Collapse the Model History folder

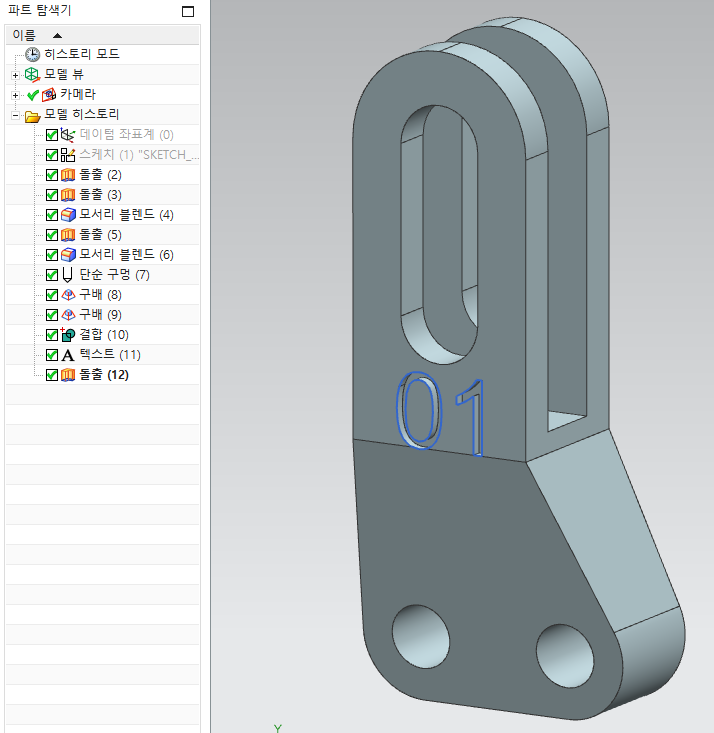tap(15, 115)
